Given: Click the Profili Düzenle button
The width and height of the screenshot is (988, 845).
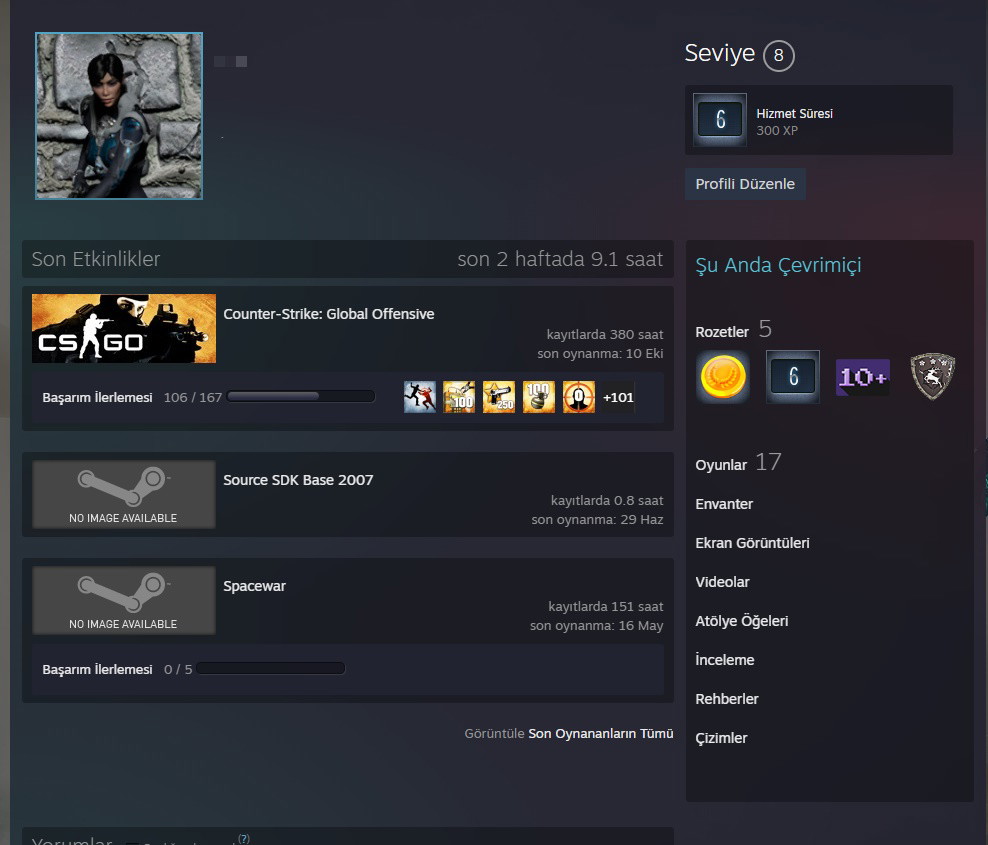Looking at the screenshot, I should 745,184.
